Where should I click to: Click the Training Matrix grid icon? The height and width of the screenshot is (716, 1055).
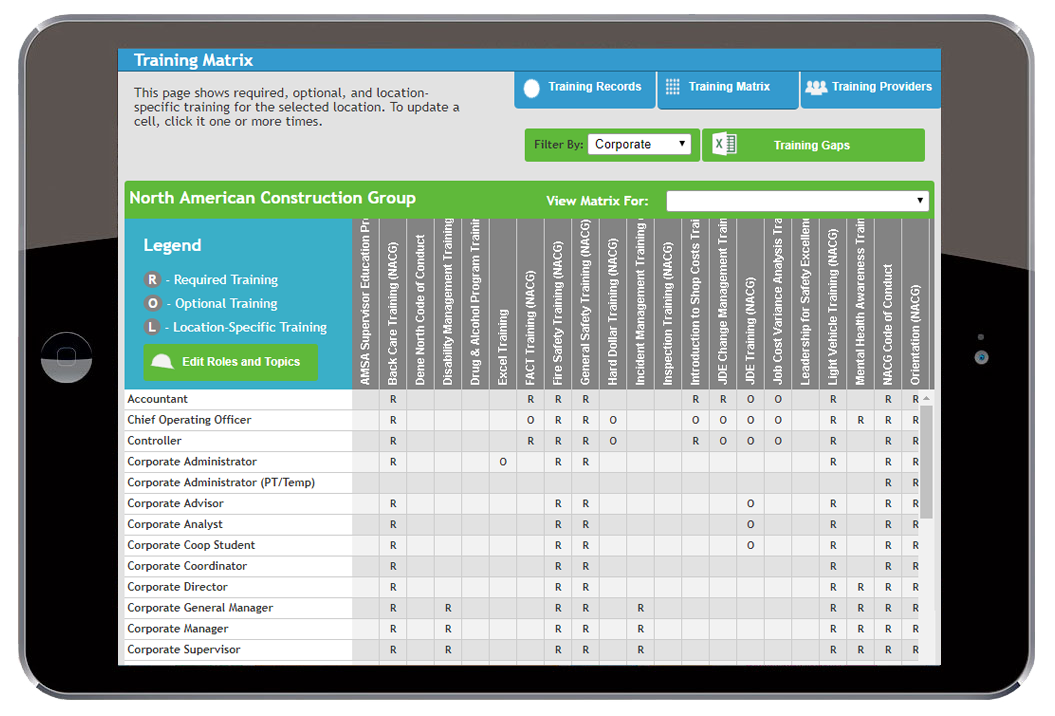[672, 87]
